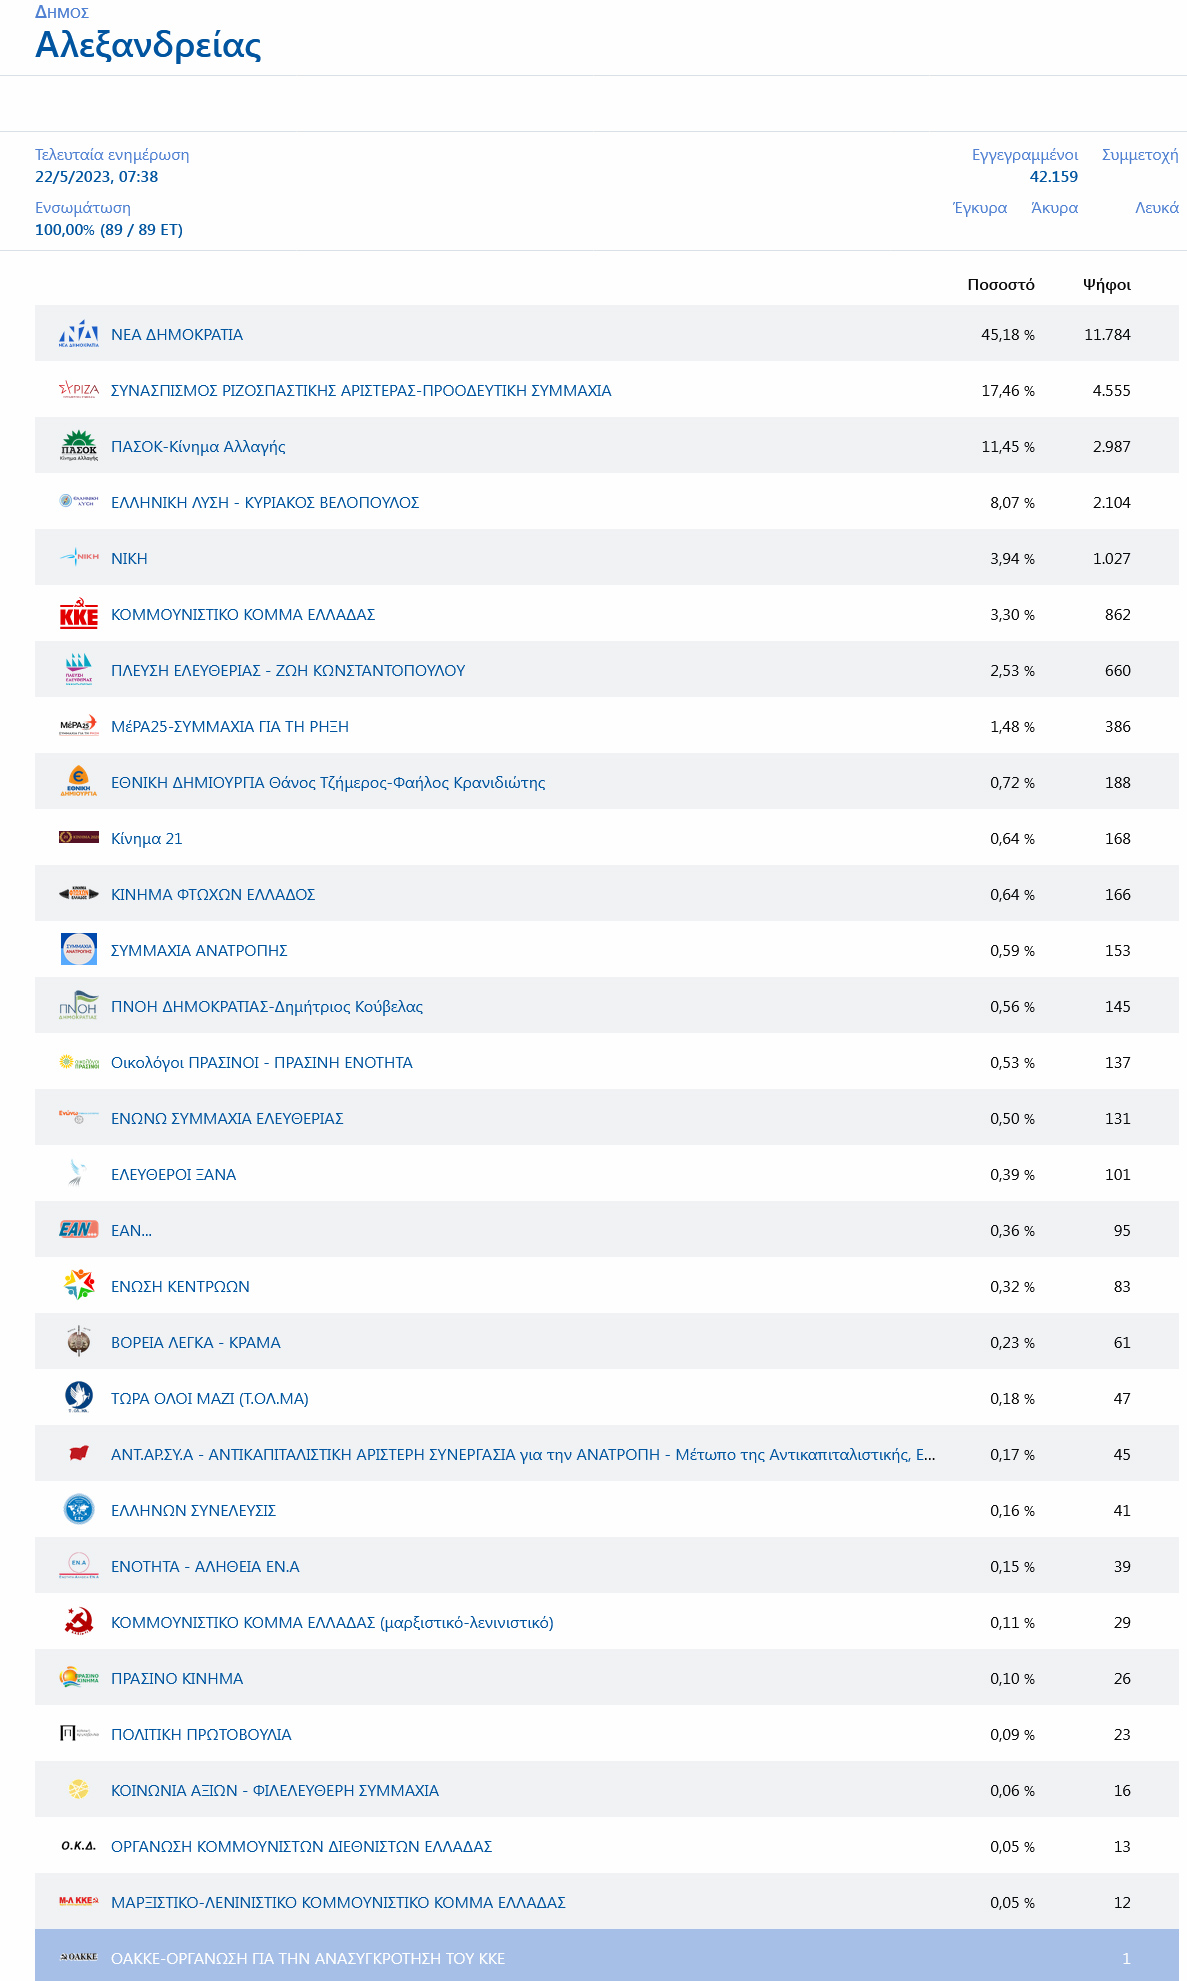Click the Ψήφοι column header

(1107, 285)
